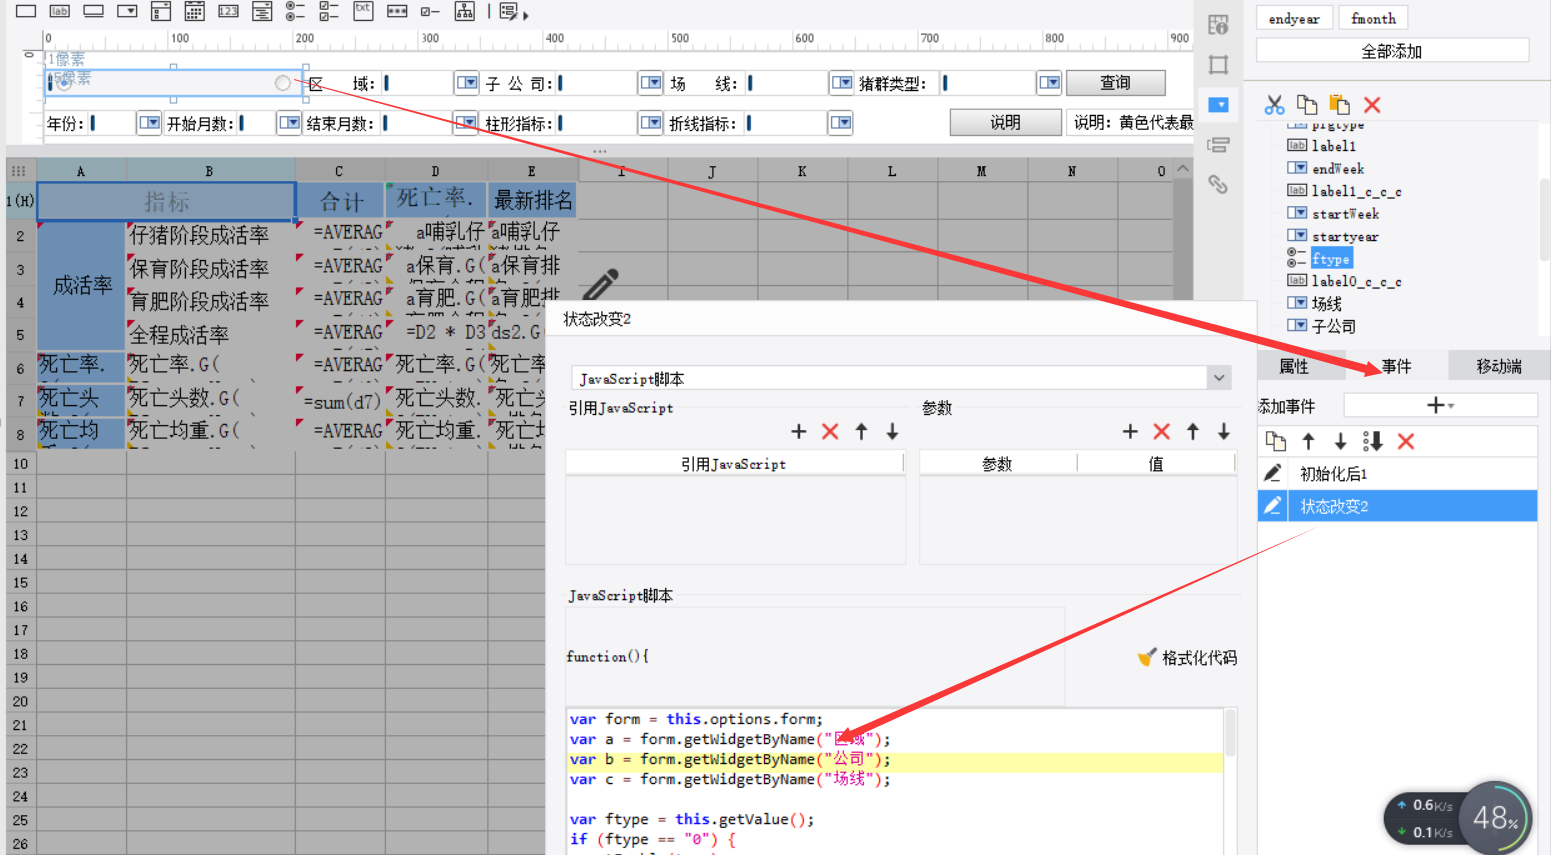Edit the 初始化后1 event with the pencil

tap(1273, 473)
